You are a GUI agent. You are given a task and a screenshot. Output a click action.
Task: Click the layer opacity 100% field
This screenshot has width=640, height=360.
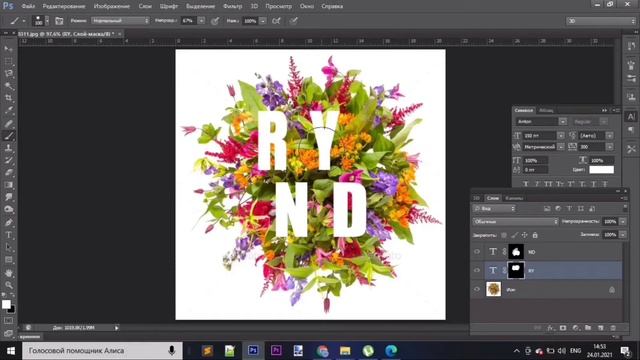click(x=610, y=221)
